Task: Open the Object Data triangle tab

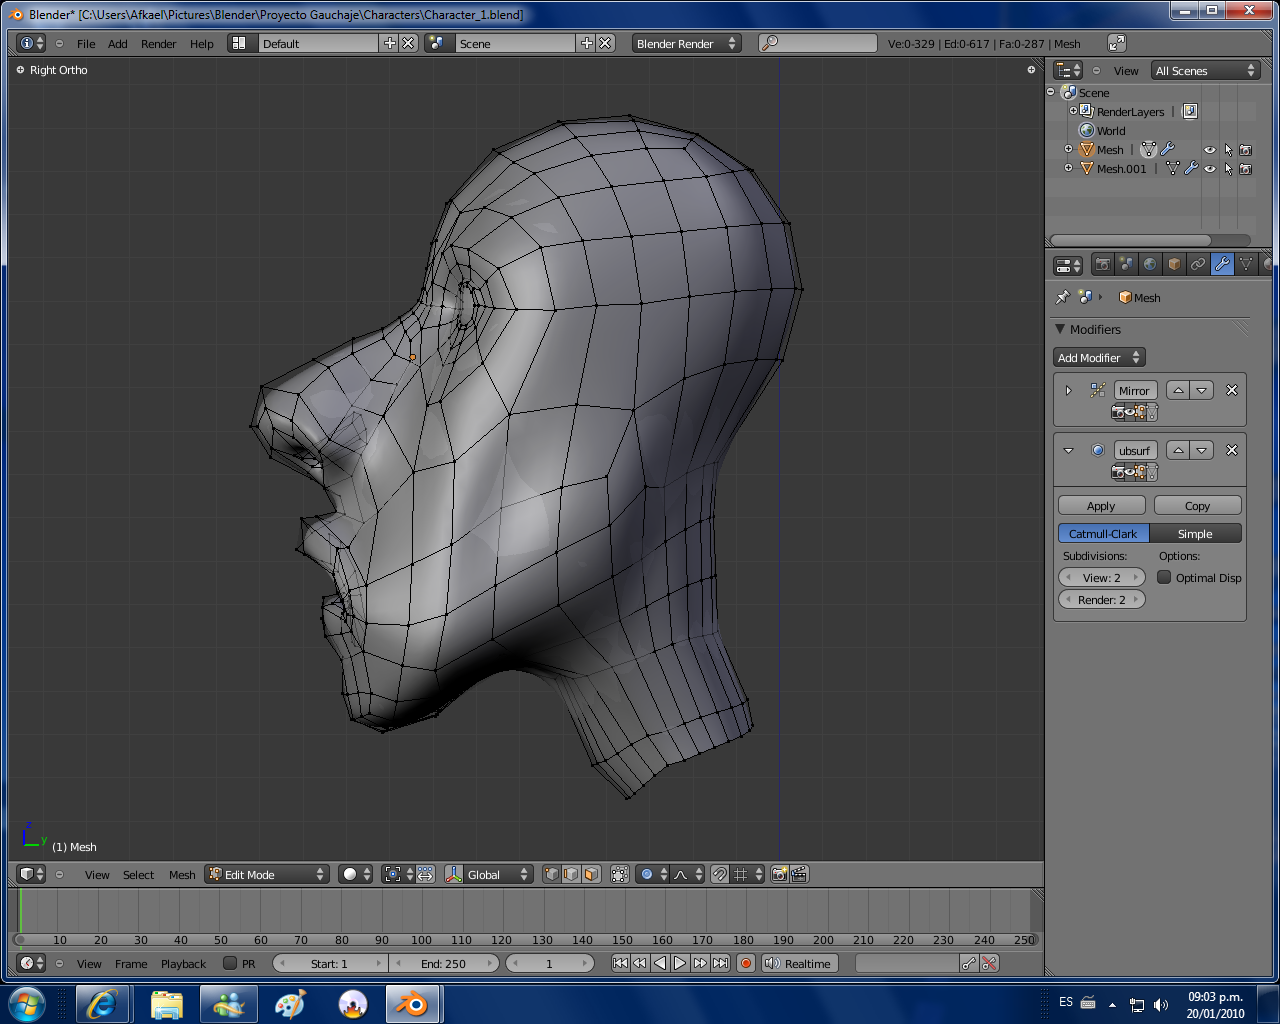Action: (x=1246, y=265)
